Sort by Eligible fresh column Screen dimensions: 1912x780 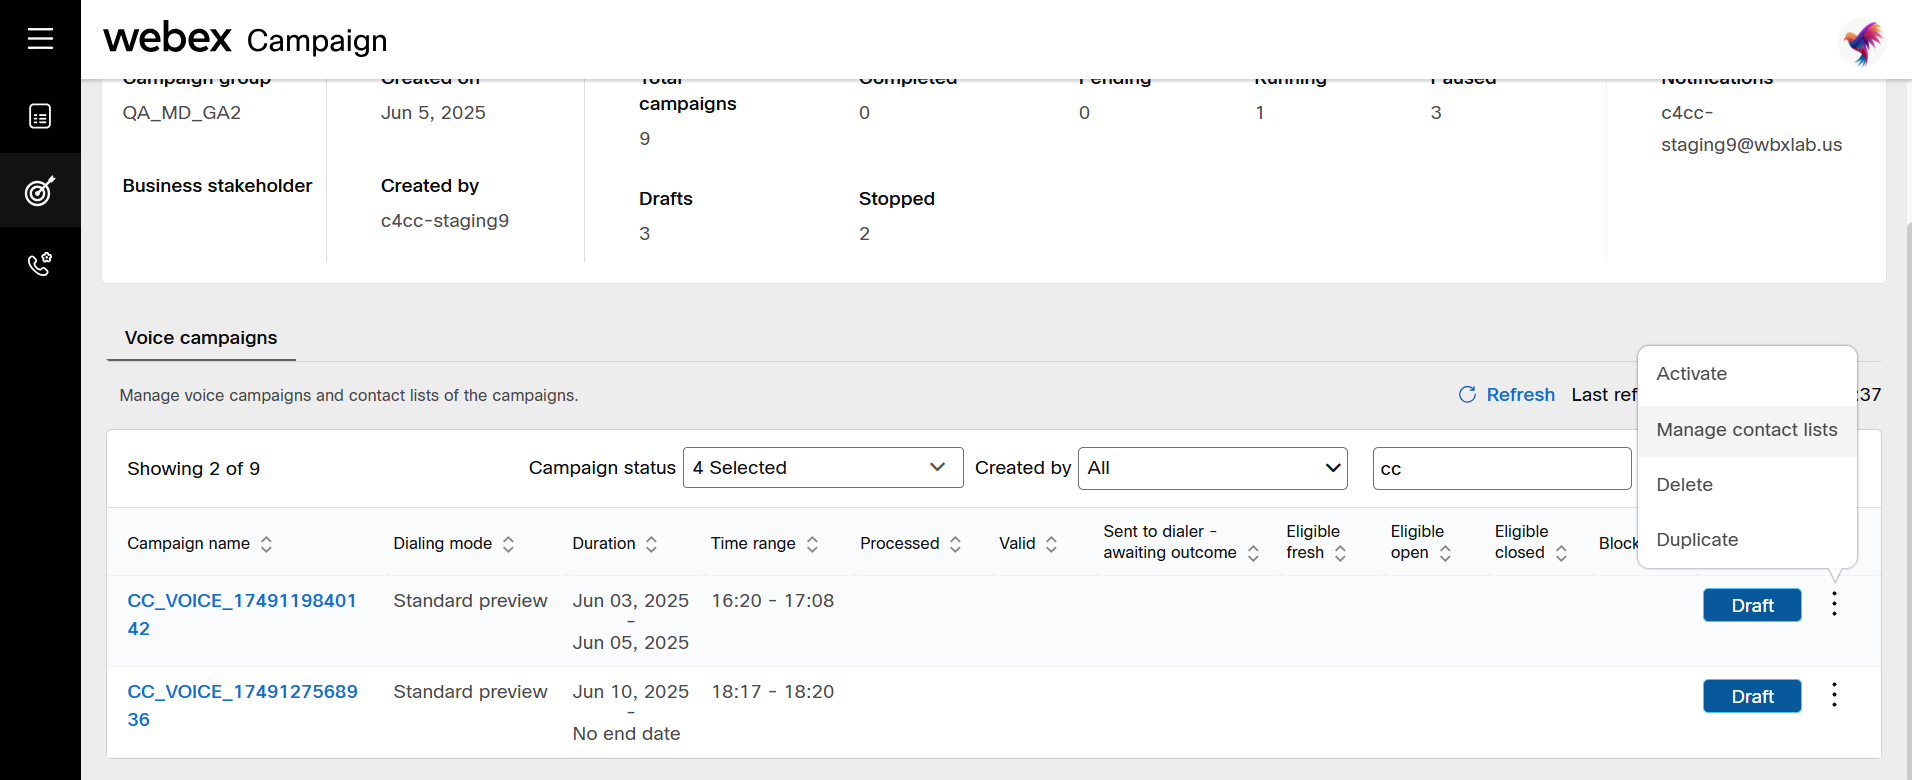click(x=1341, y=553)
